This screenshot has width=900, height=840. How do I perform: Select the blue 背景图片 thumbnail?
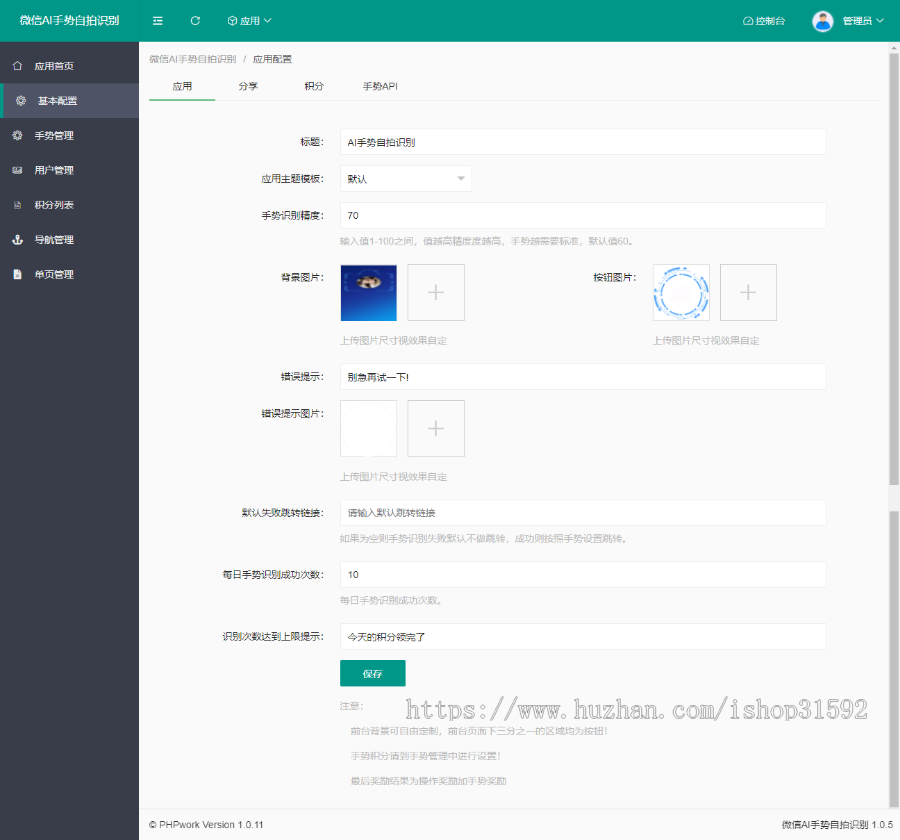pyautogui.click(x=368, y=293)
